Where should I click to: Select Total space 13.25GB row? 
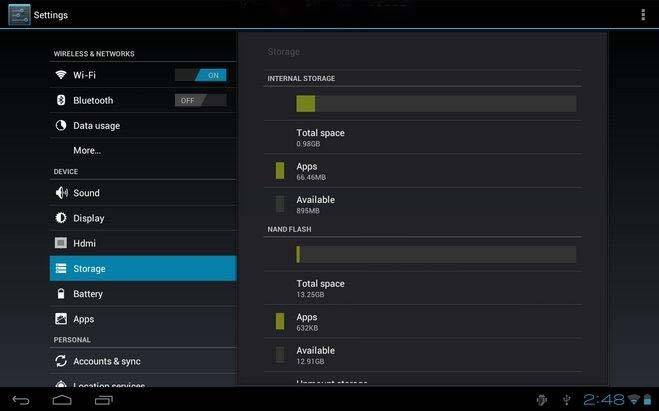pos(423,288)
